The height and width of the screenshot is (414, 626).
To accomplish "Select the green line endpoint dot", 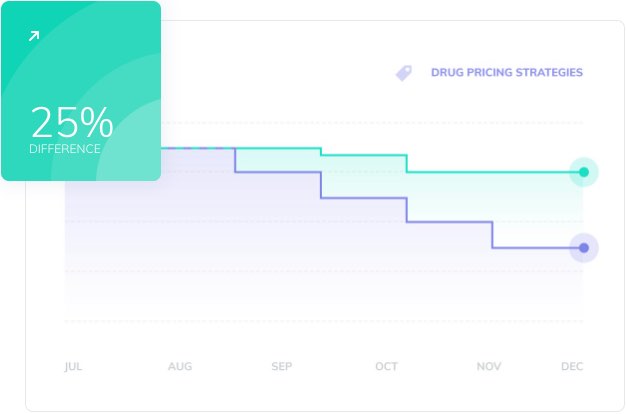I will pyautogui.click(x=583, y=172).
